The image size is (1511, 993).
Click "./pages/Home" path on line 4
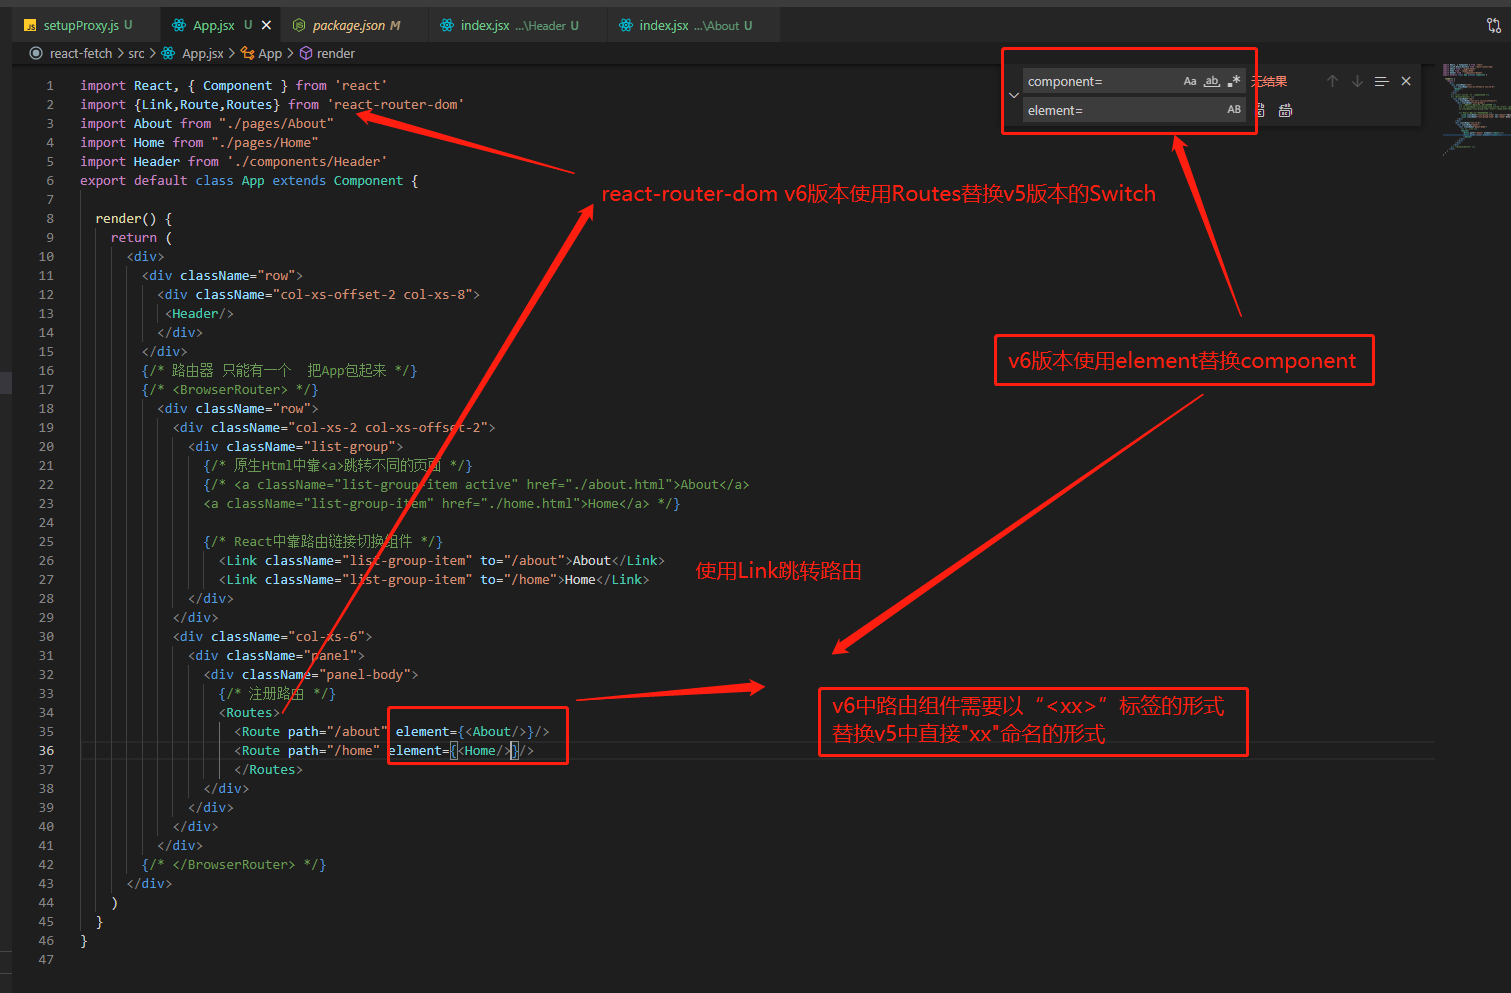pos(264,142)
